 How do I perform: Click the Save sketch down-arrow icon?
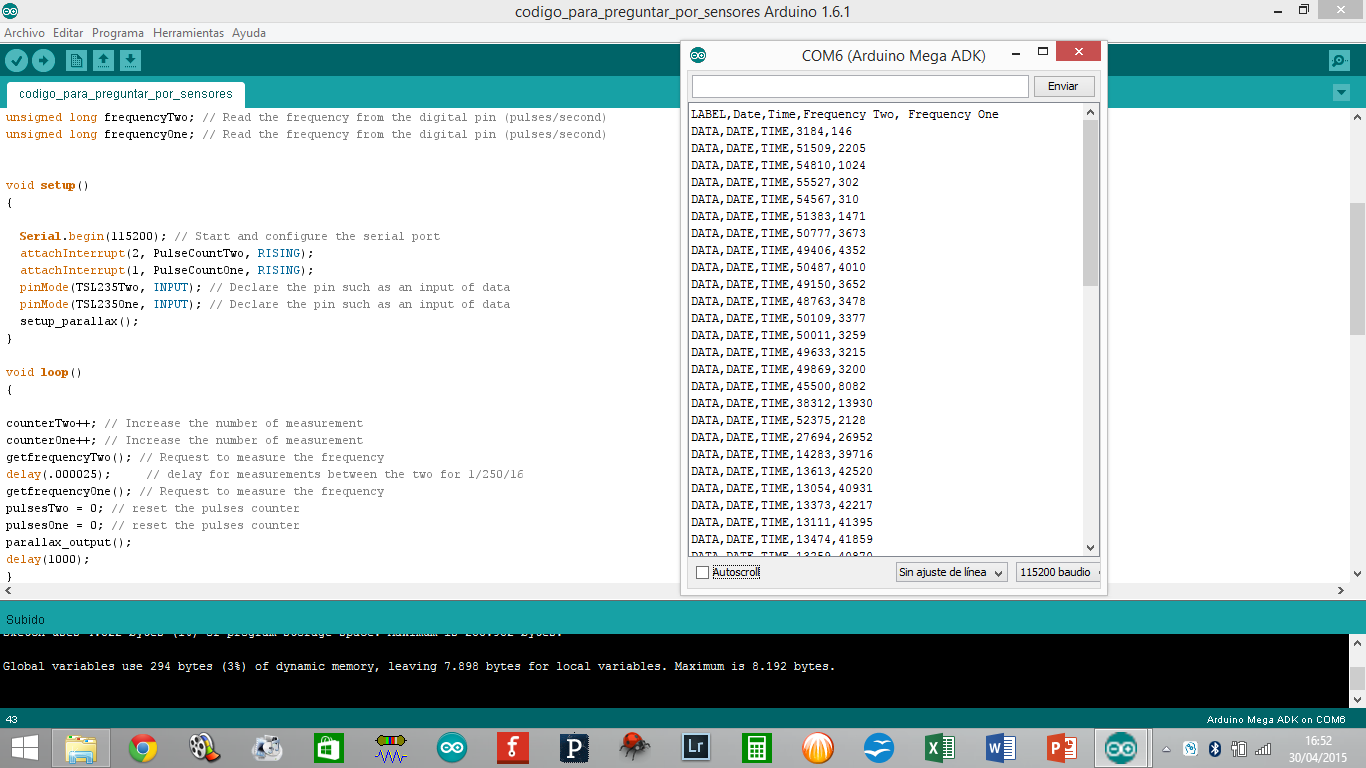point(130,61)
